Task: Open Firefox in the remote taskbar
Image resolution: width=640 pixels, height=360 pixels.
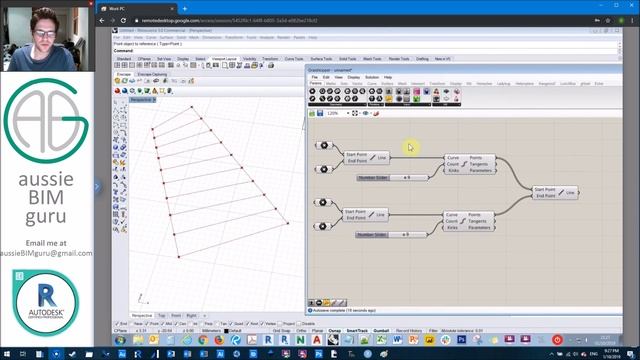Action: point(219,340)
